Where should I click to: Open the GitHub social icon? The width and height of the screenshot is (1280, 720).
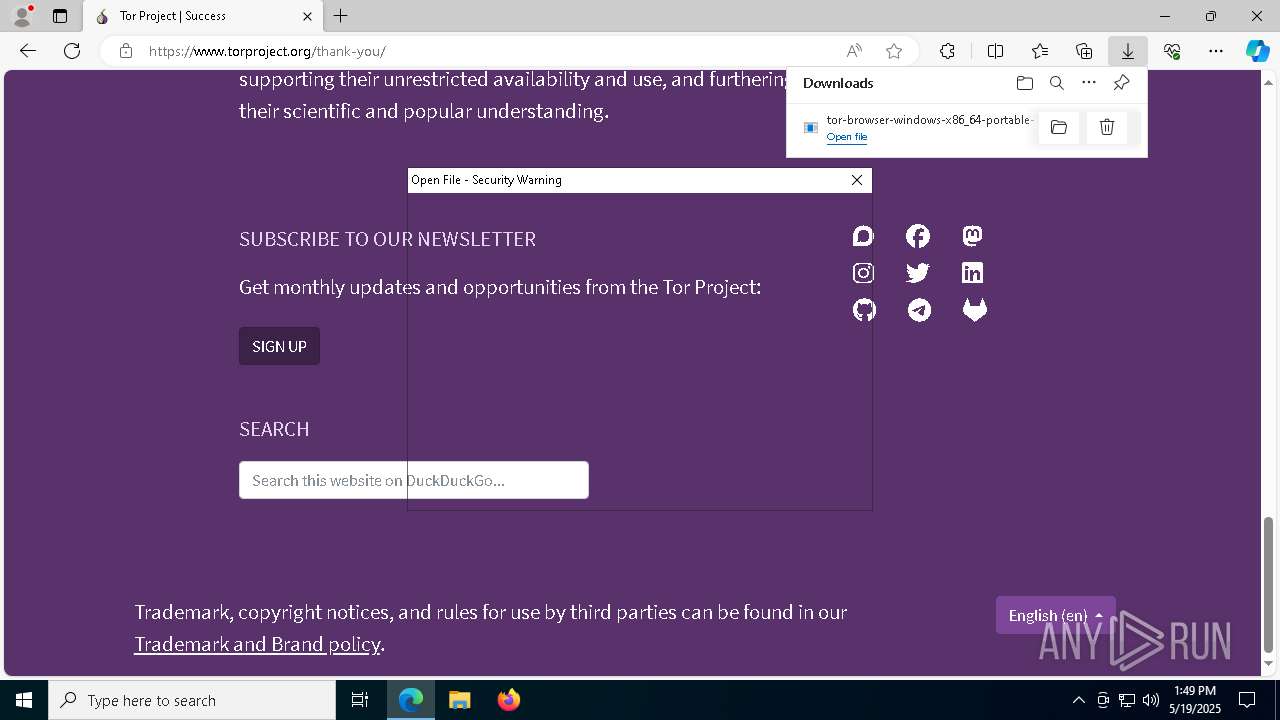(x=864, y=310)
